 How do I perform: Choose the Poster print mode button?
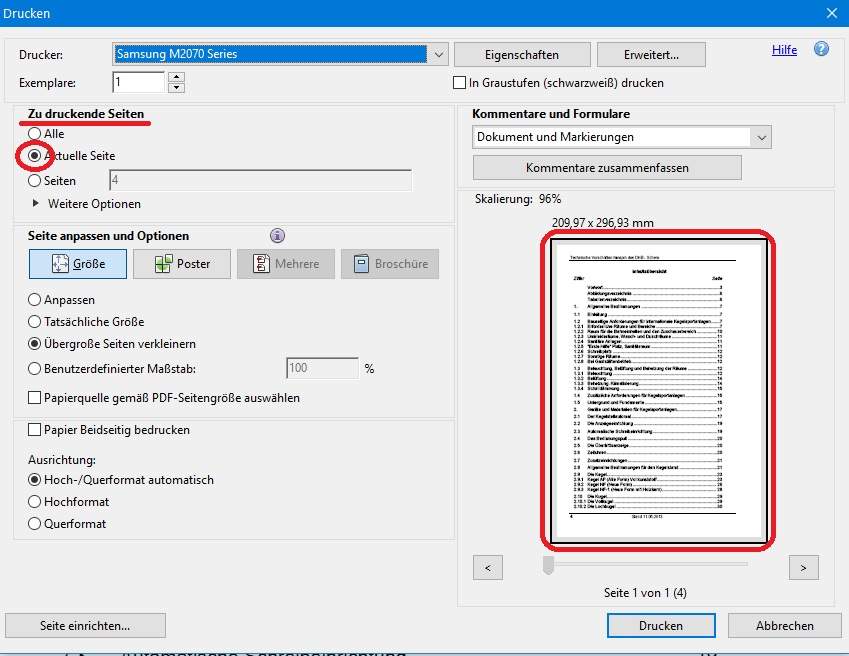point(181,264)
